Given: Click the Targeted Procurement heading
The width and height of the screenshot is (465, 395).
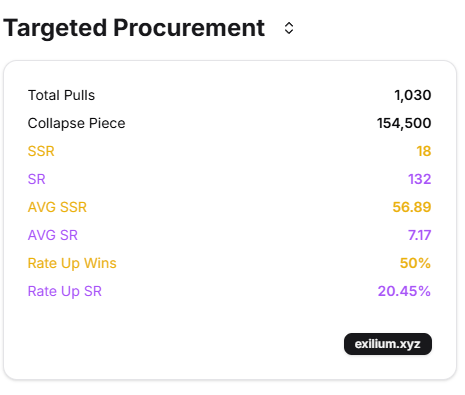Looking at the screenshot, I should (x=134, y=28).
